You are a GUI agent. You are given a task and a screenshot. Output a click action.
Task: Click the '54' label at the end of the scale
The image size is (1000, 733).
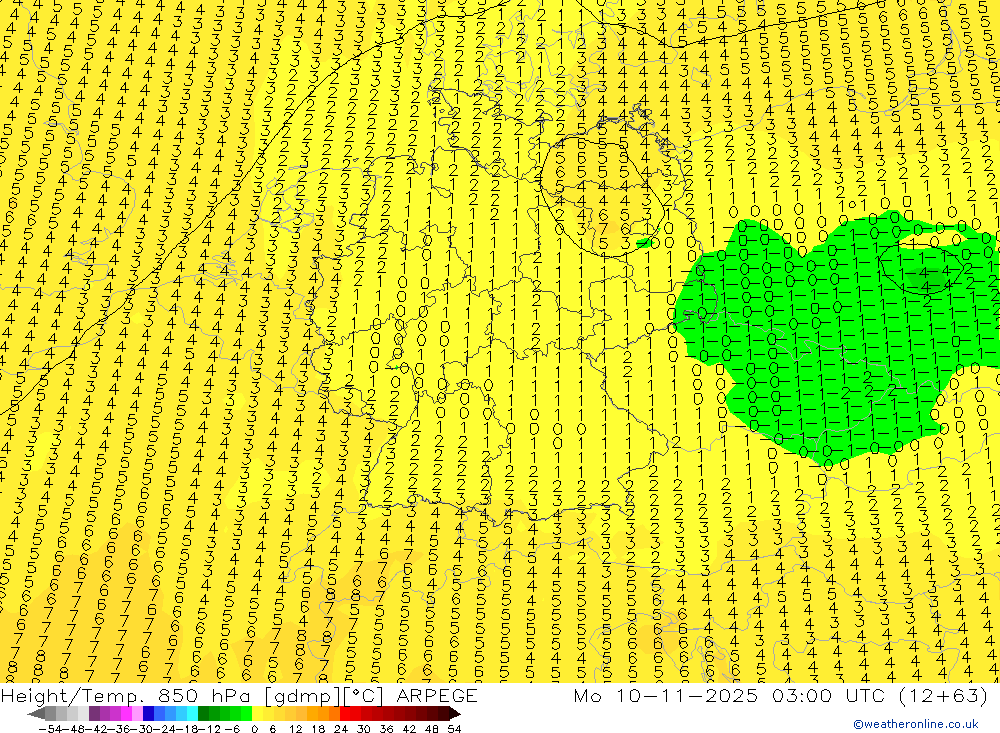(454, 729)
